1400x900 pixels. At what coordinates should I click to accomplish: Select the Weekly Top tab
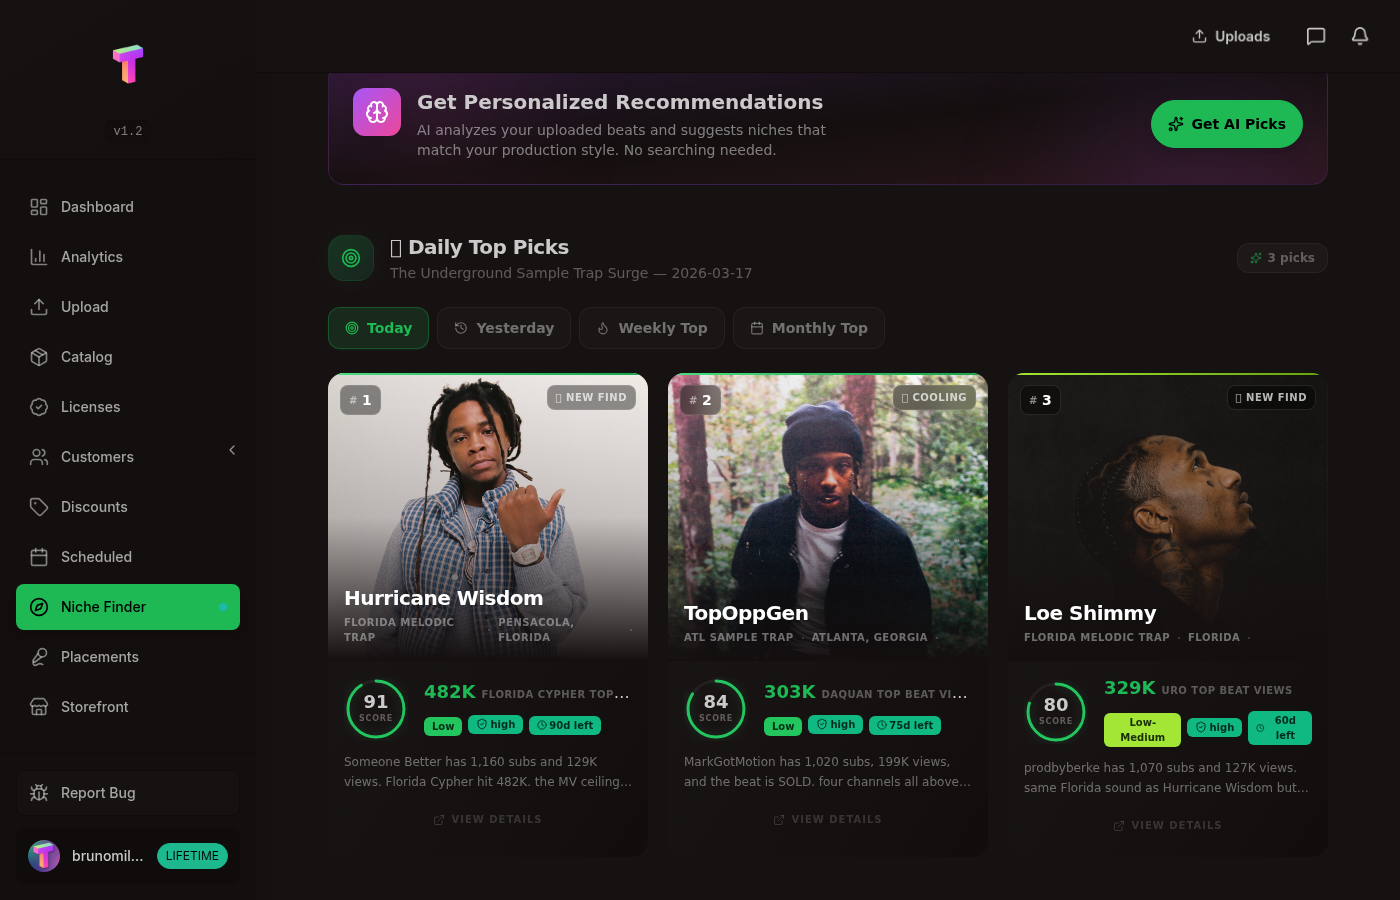click(652, 328)
